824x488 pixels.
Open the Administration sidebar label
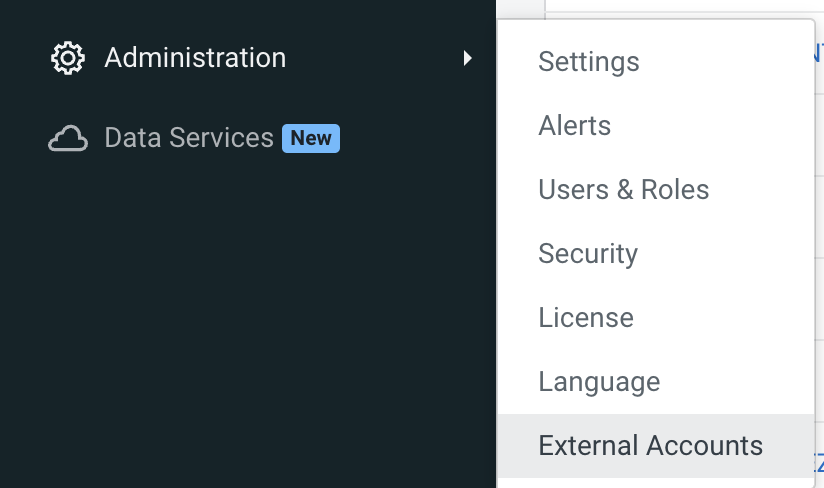pyautogui.click(x=195, y=58)
